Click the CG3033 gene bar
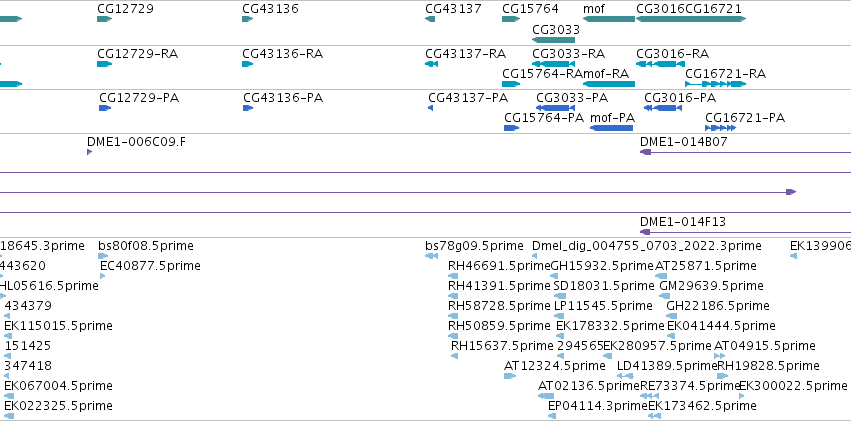The height and width of the screenshot is (421, 851). 553,40
